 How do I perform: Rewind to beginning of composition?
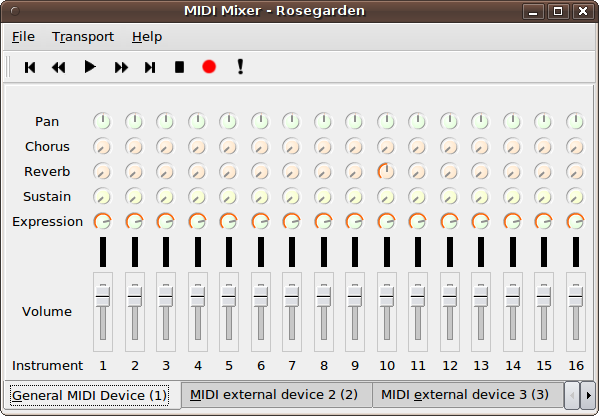(30, 68)
